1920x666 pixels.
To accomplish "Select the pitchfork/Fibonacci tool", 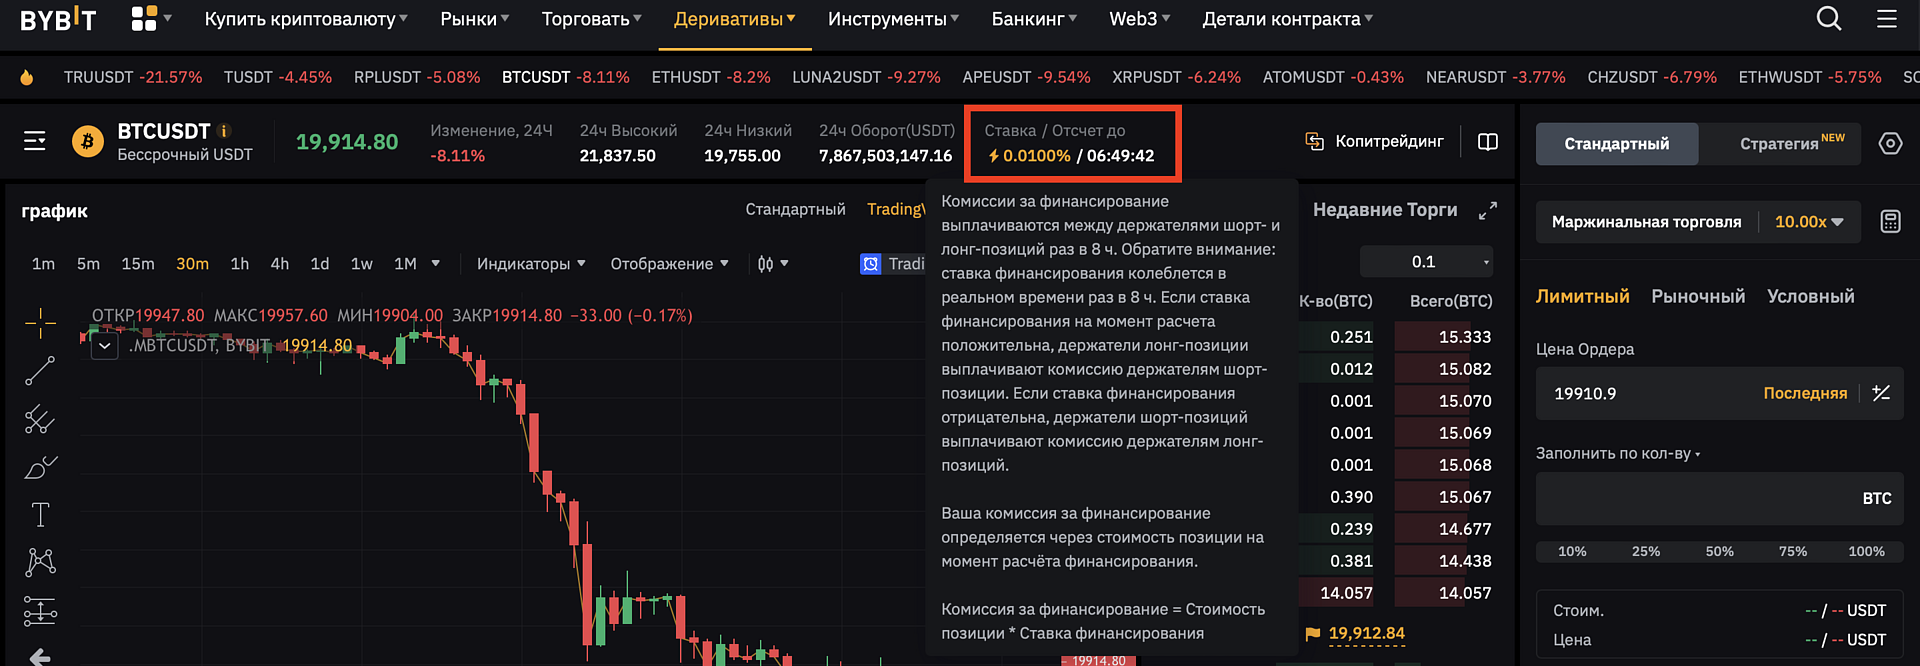I will (40, 418).
